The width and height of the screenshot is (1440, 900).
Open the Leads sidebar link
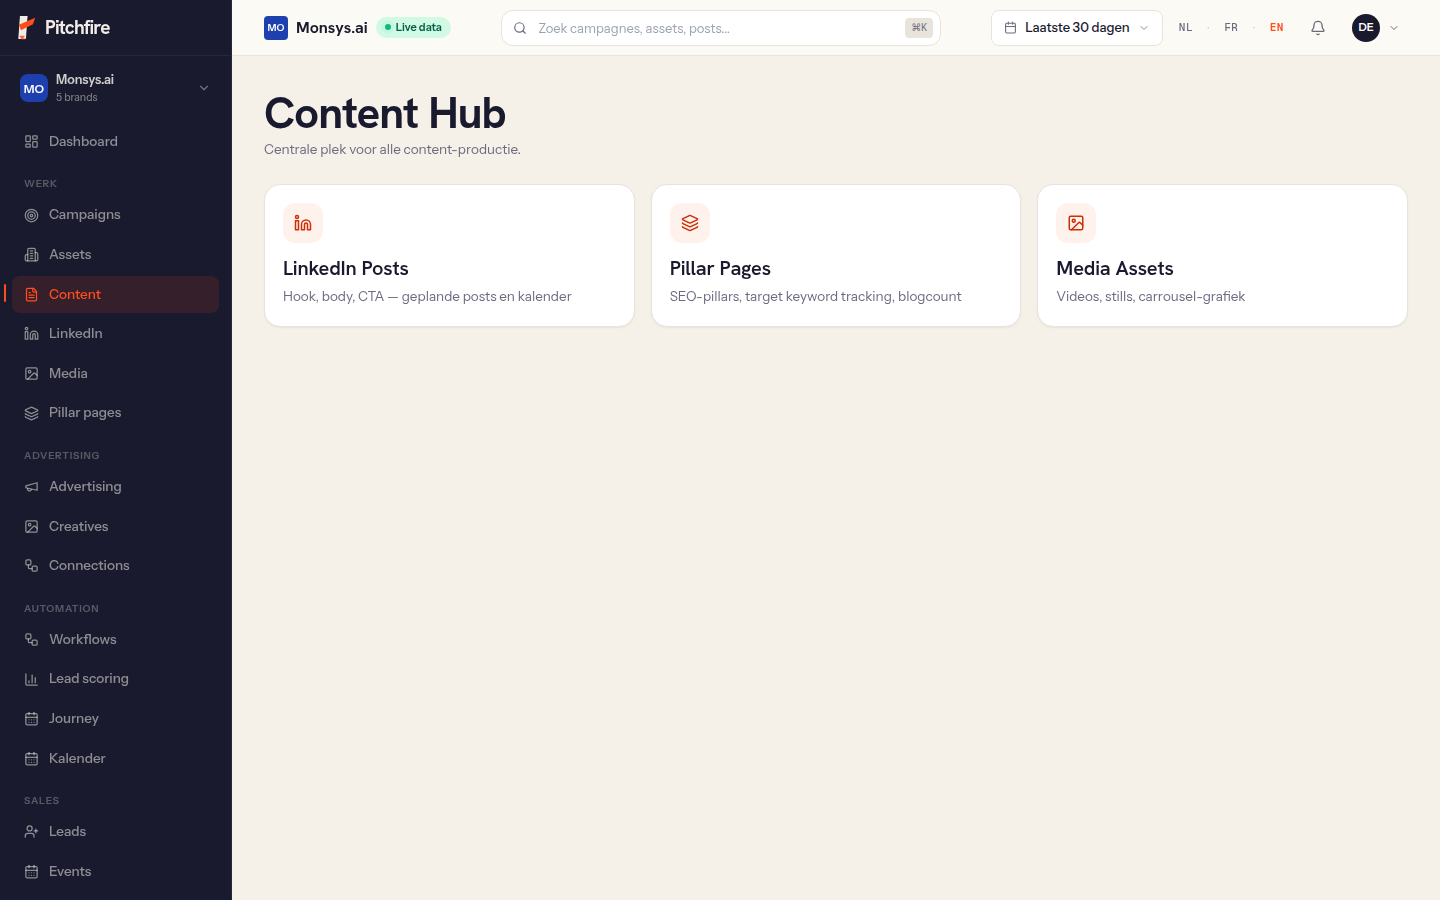coord(116,832)
